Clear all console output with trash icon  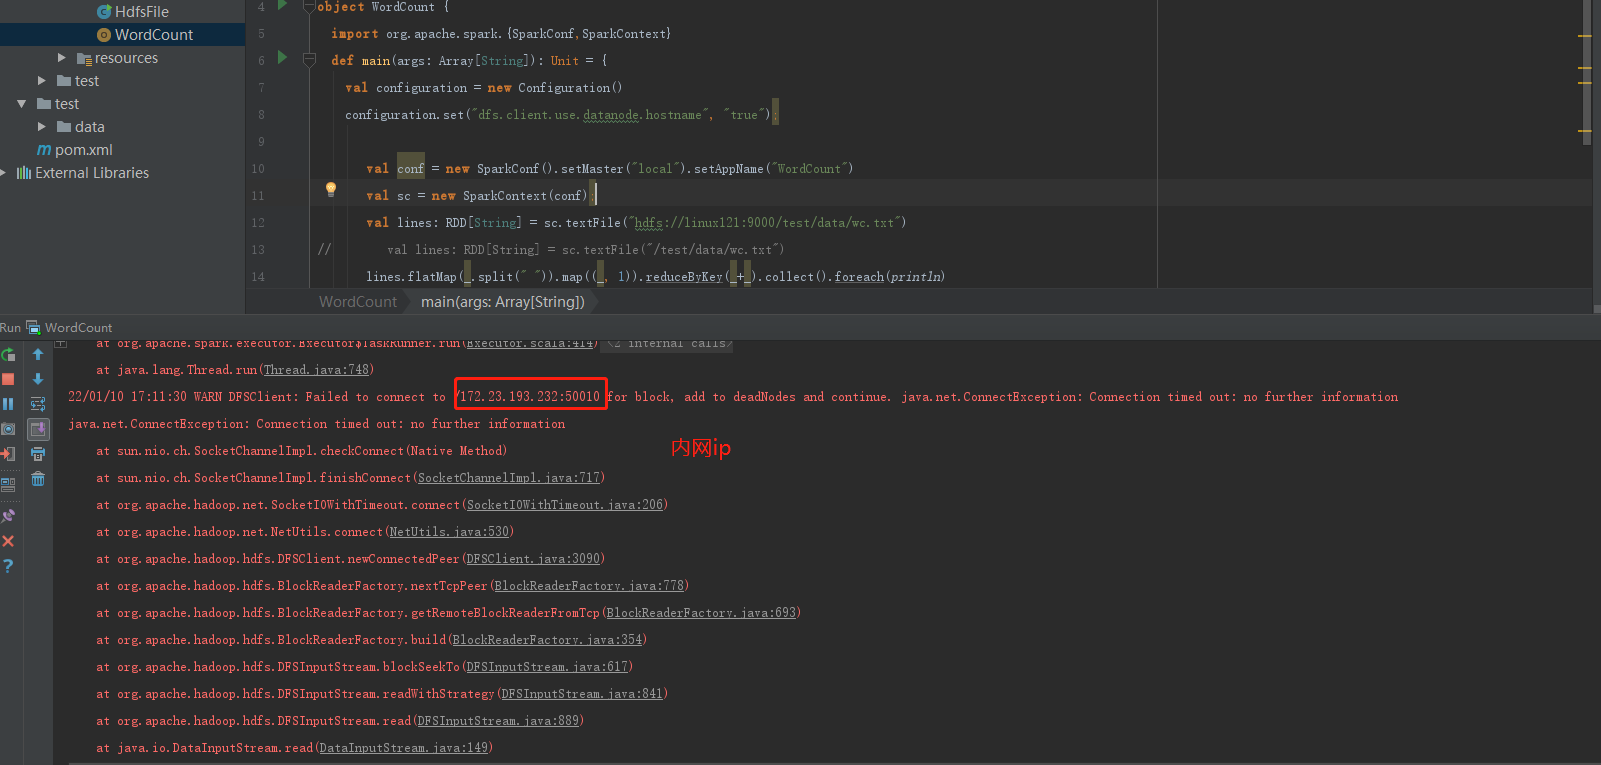38,479
